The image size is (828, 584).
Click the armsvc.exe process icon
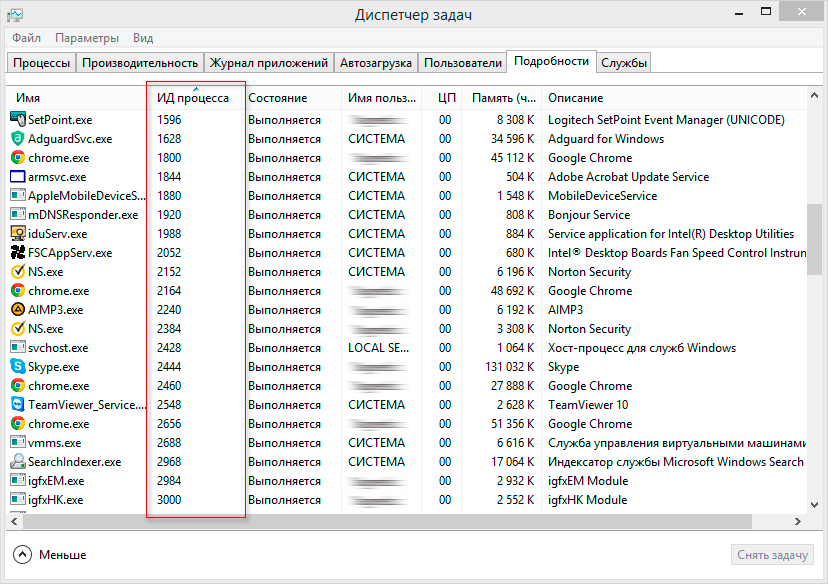tap(18, 176)
